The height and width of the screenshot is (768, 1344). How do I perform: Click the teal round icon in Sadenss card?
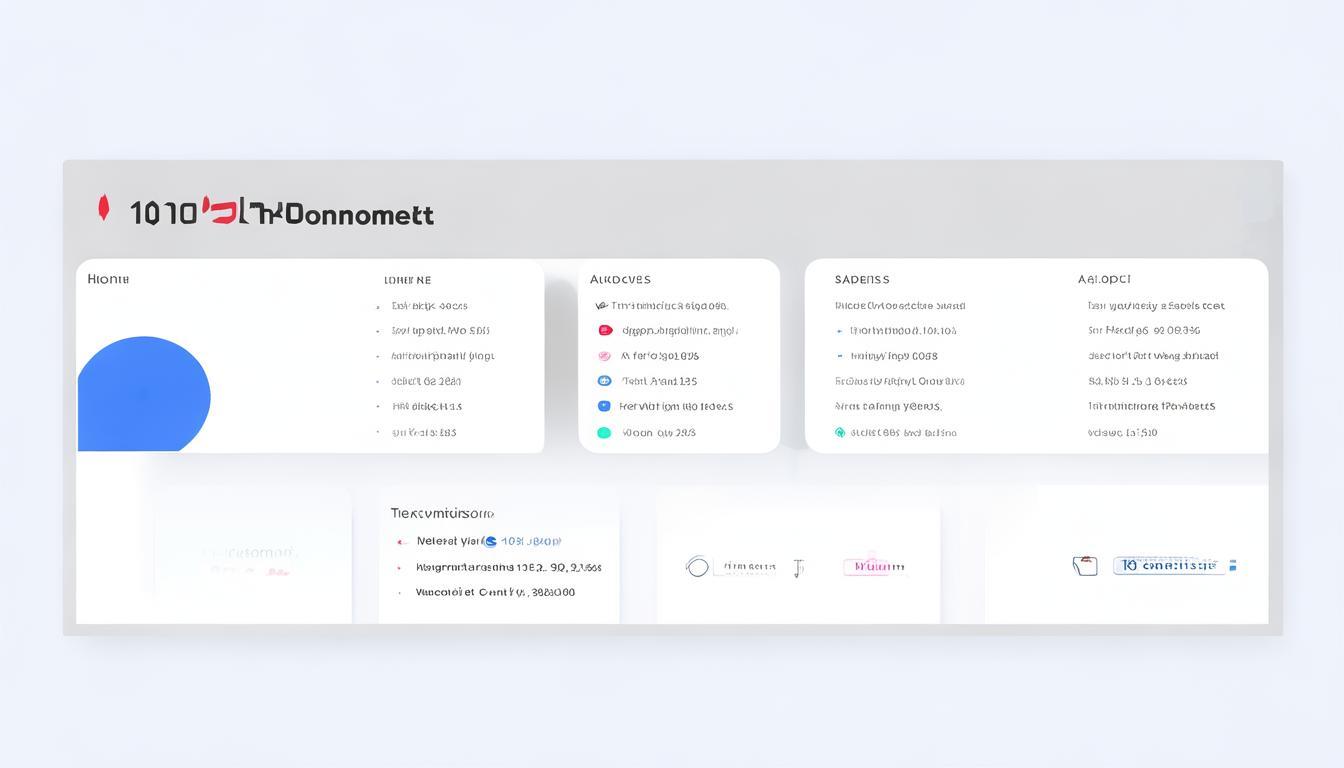coord(840,433)
